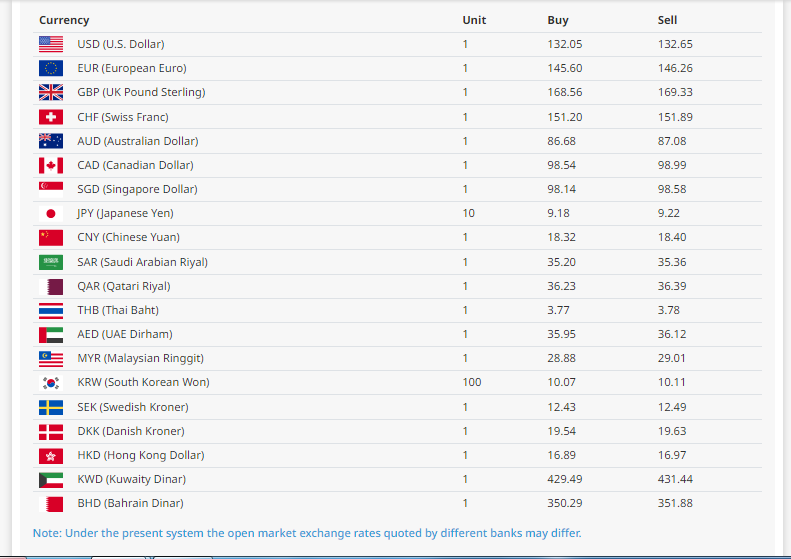Click the Sell column header
The height and width of the screenshot is (559, 791).
pyautogui.click(x=667, y=20)
